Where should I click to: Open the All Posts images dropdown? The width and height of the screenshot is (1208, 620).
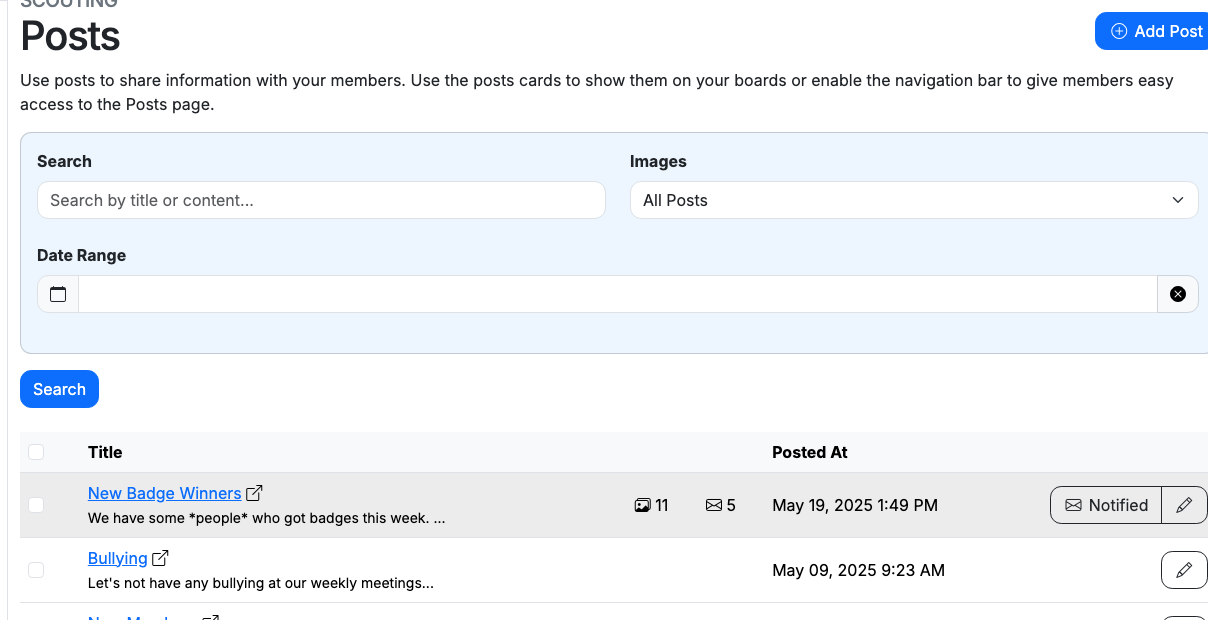pos(913,200)
